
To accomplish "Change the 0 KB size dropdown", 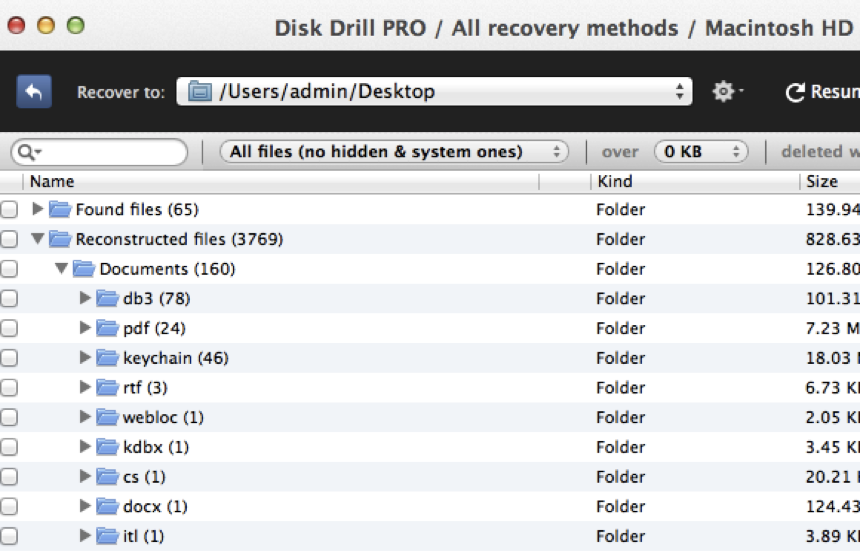I will pyautogui.click(x=701, y=152).
